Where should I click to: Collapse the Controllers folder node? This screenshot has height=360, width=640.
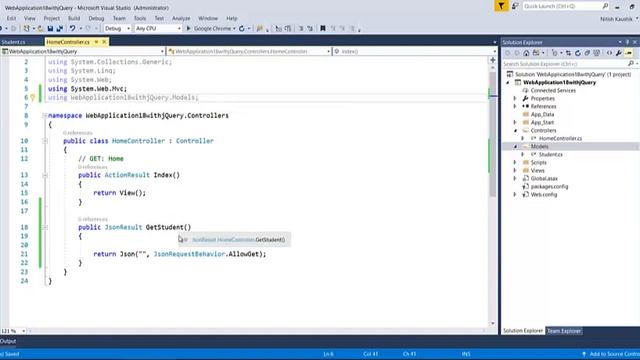(515, 131)
